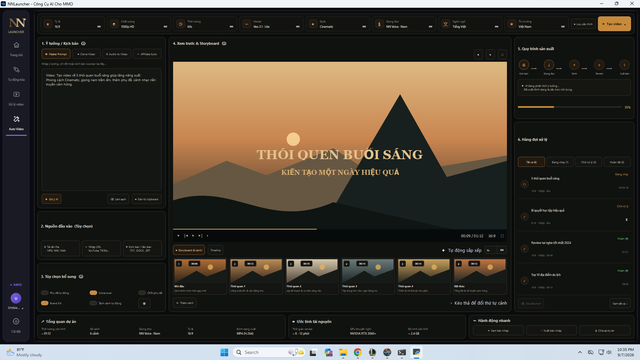The height and width of the screenshot is (360, 640).
Task: Click status icon of Top 10 địa điểm du lịch job
Action: point(524,280)
